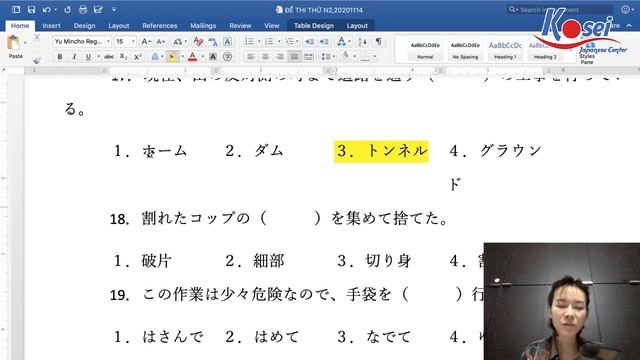Image resolution: width=640 pixels, height=360 pixels.
Task: Sort text with the A-Z icon
Action: pyautogui.click(x=362, y=42)
